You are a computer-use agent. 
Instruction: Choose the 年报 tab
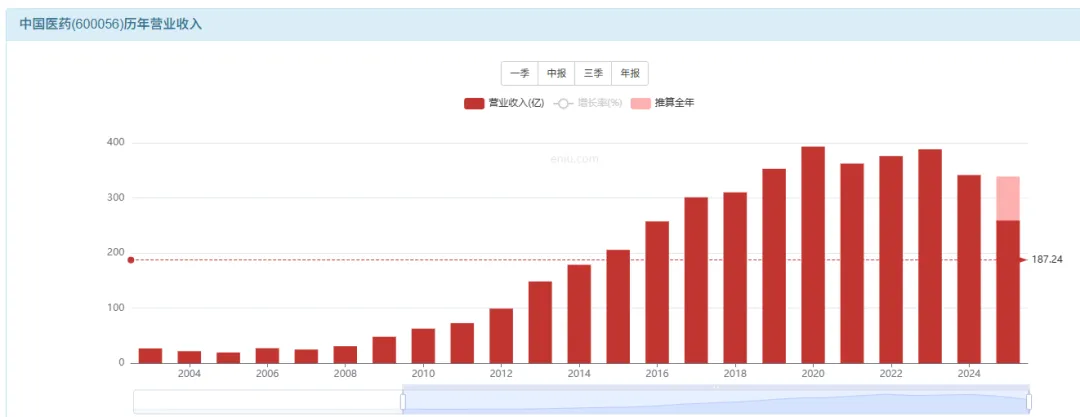(x=630, y=74)
